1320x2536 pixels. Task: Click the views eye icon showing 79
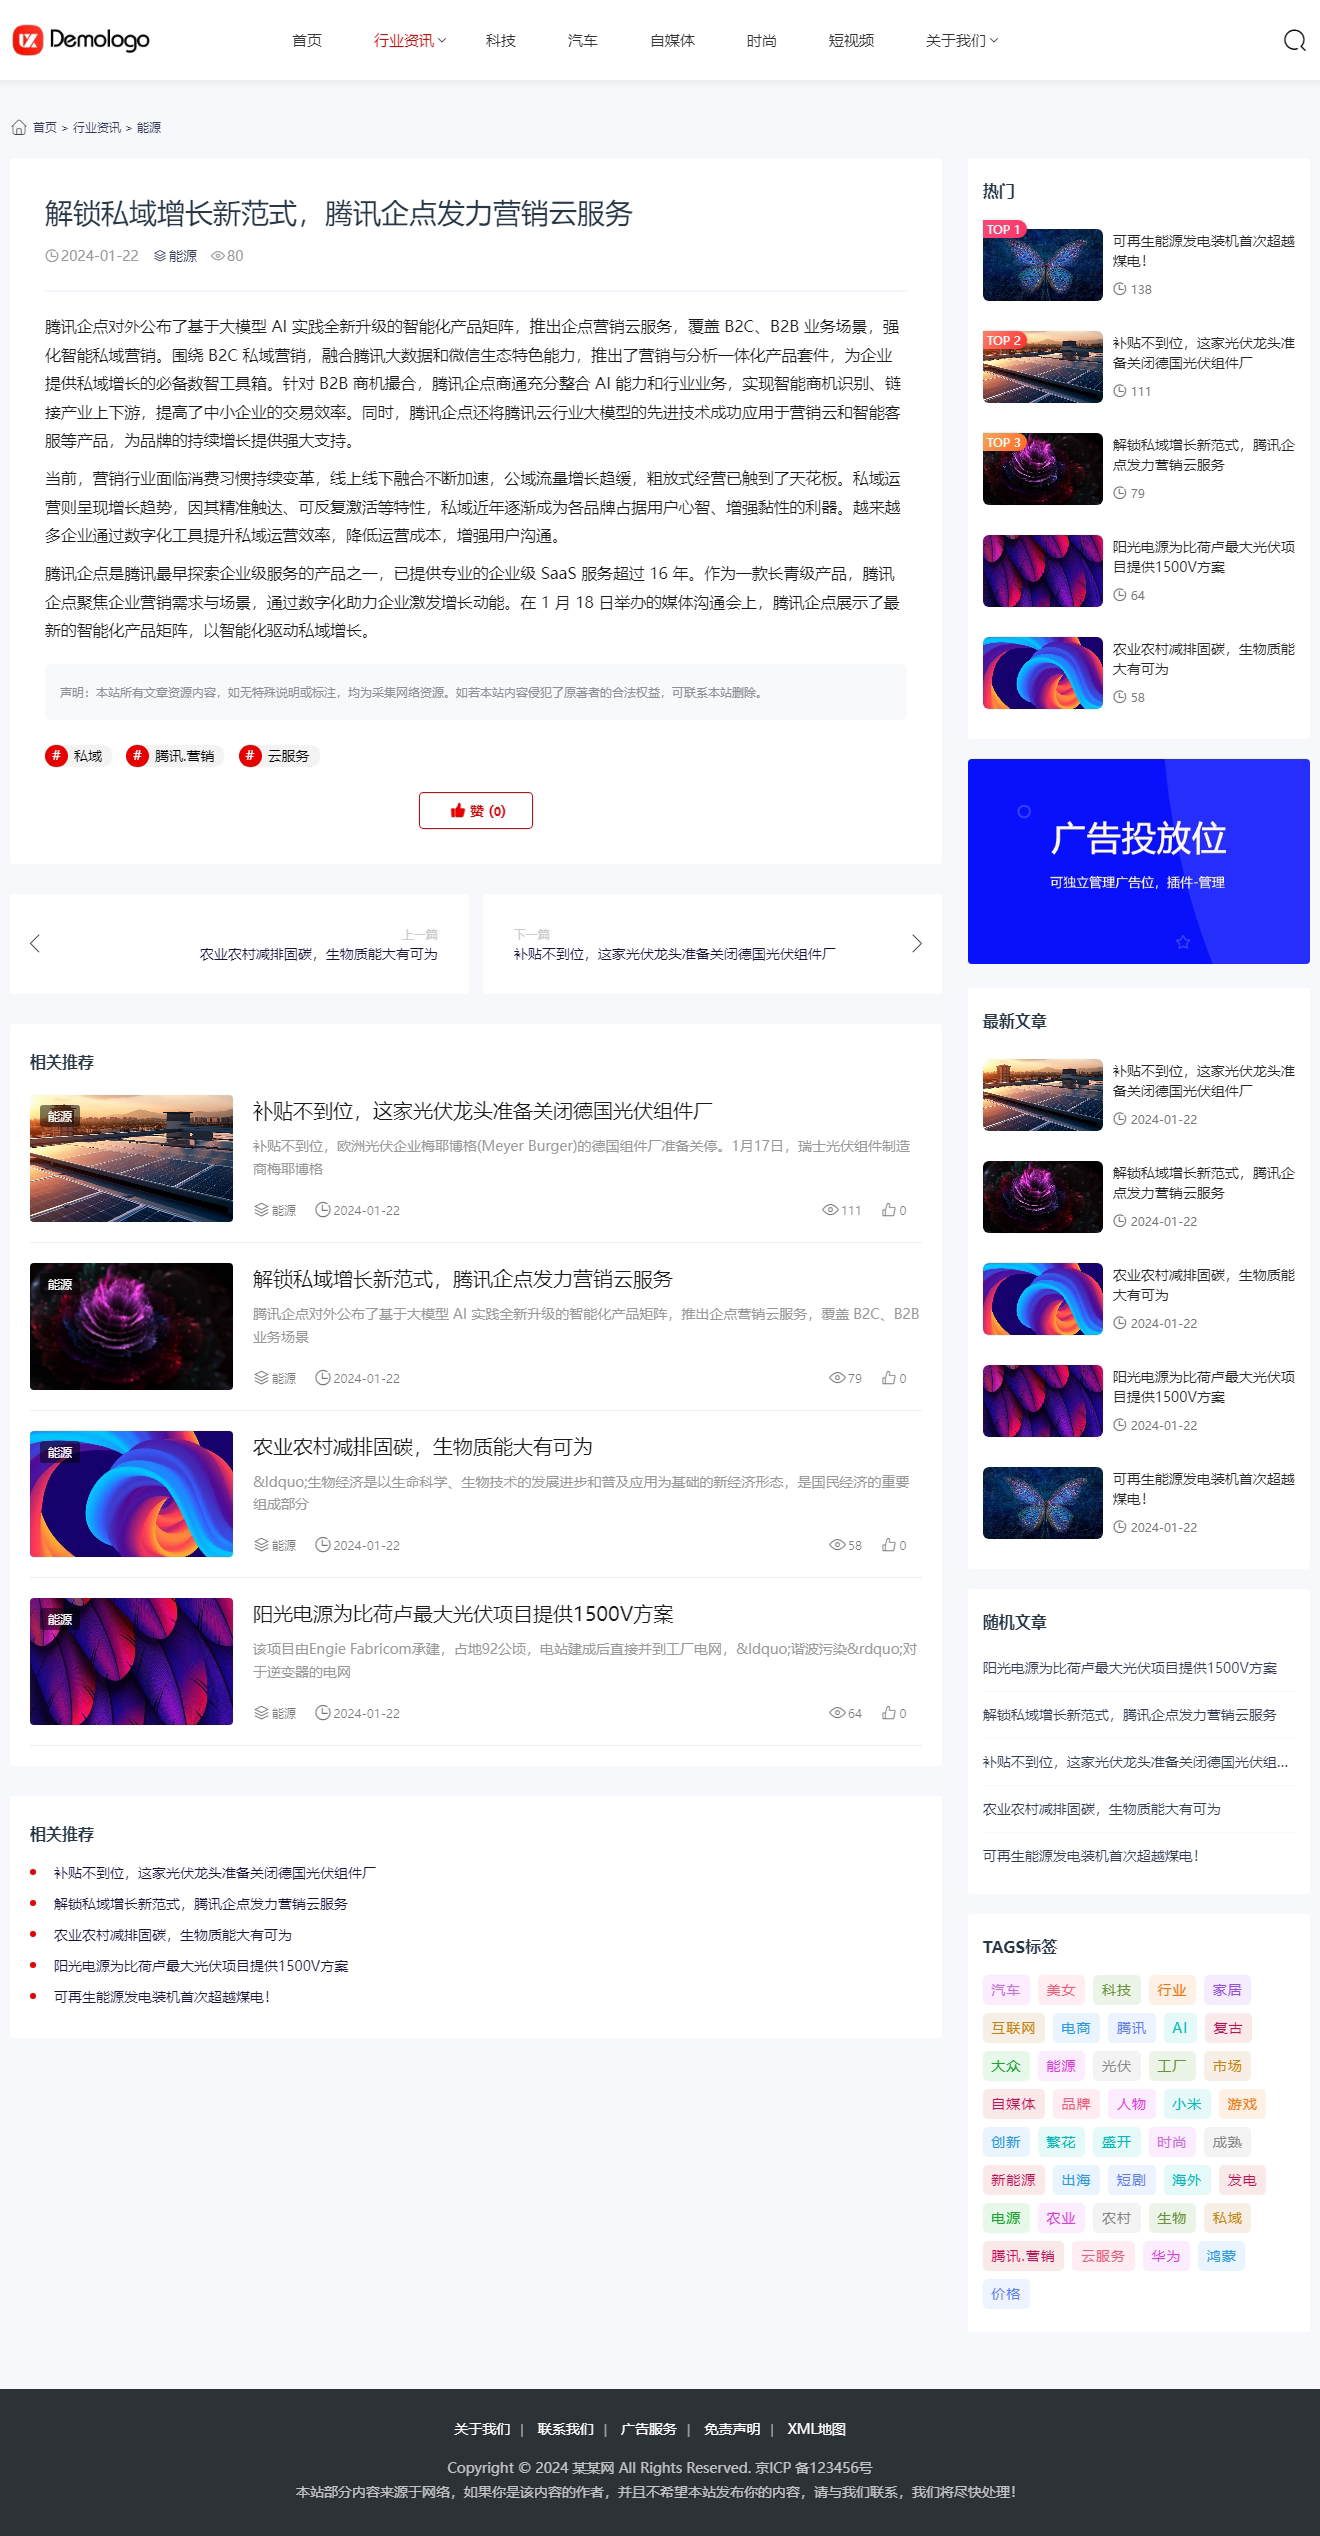coord(837,1378)
